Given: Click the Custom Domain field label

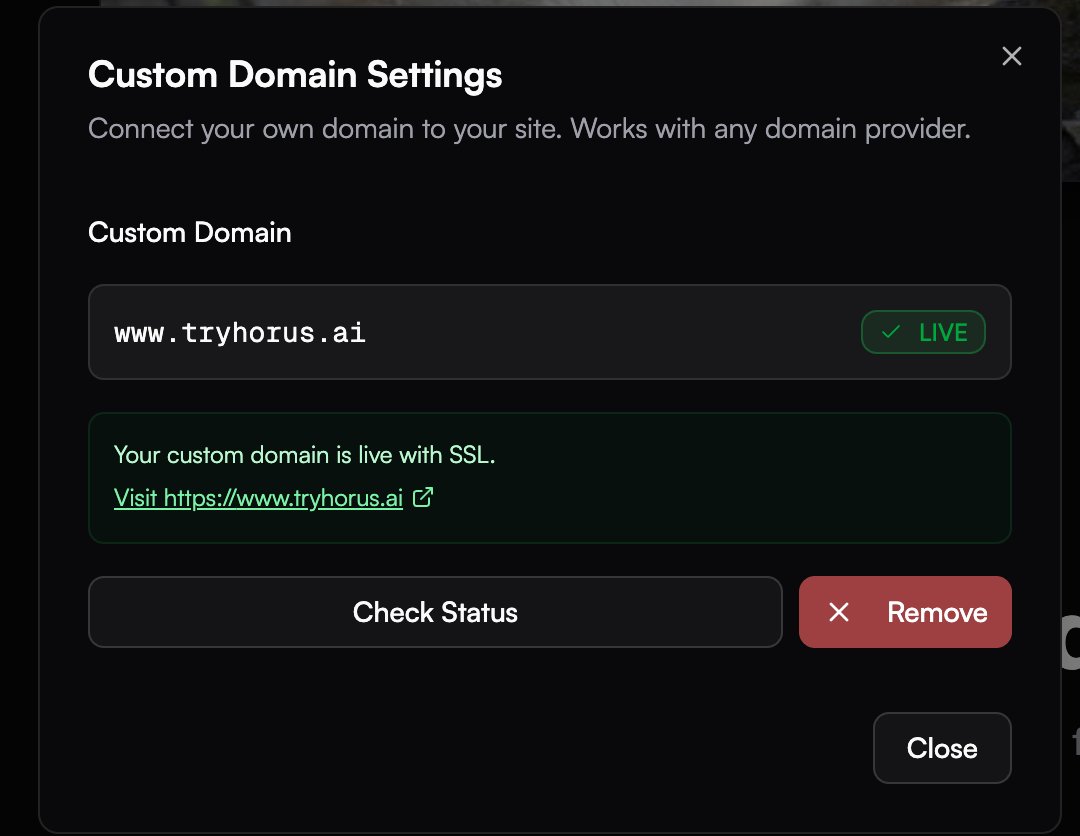Looking at the screenshot, I should [x=190, y=233].
